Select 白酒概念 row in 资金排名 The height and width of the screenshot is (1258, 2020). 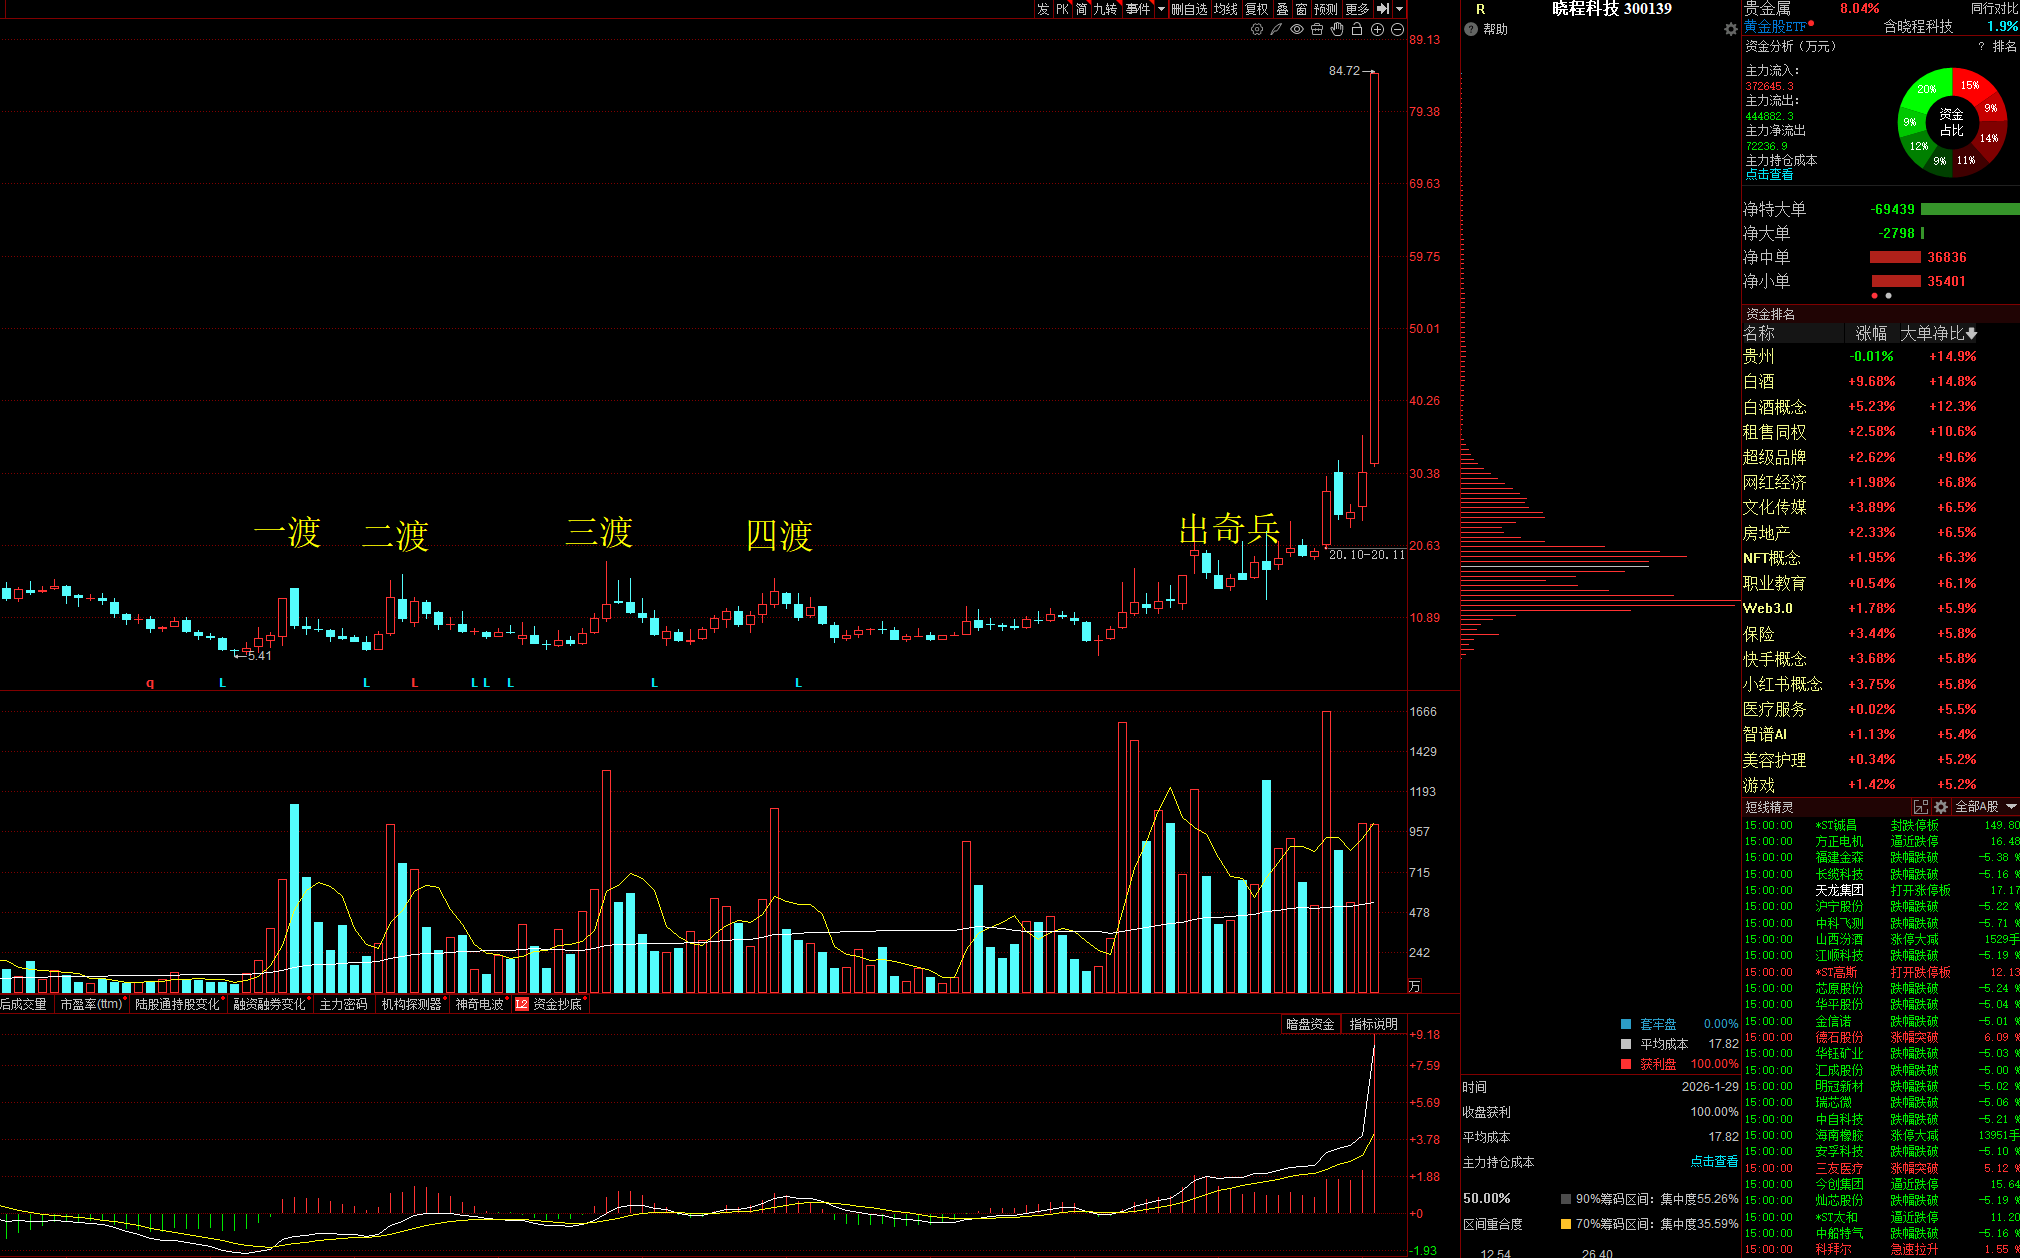pyautogui.click(x=1774, y=407)
